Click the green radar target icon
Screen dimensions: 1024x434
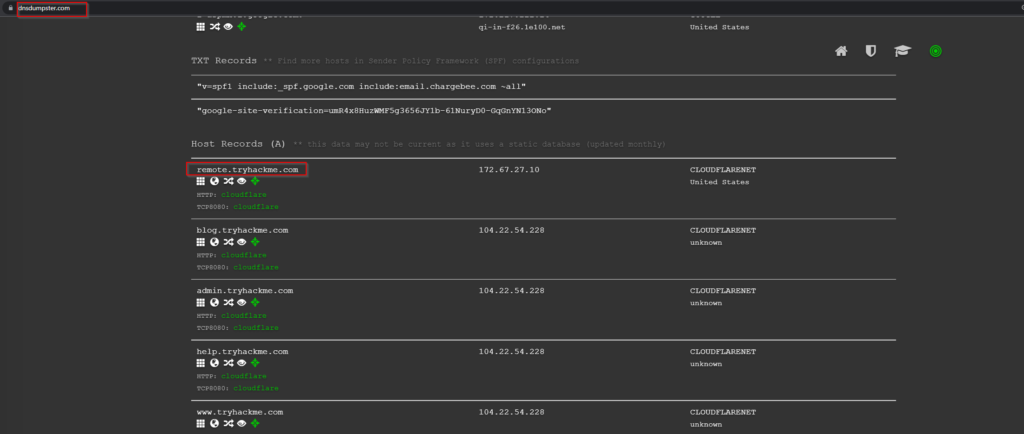click(935, 51)
